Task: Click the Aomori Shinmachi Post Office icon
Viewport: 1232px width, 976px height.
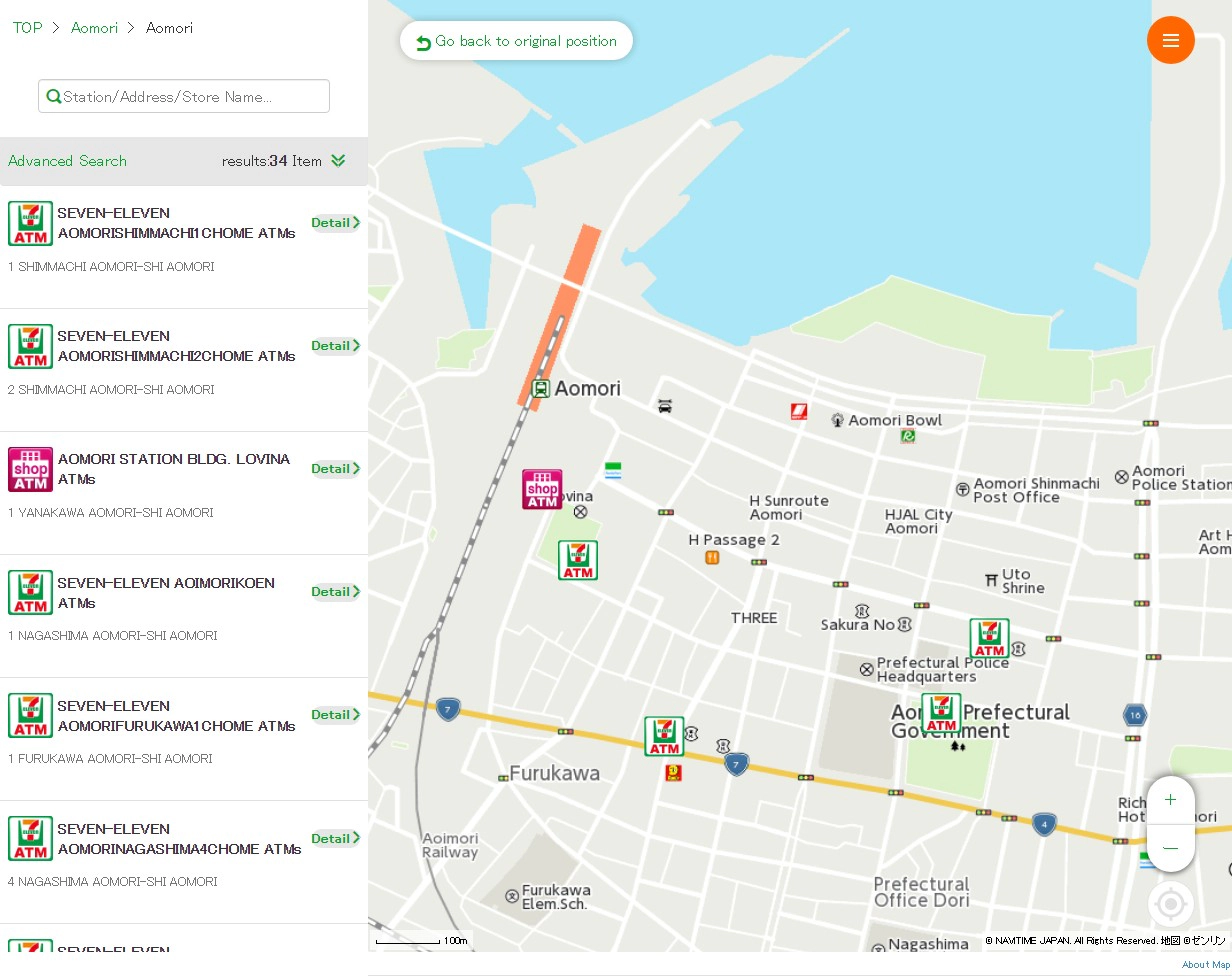Action: pyautogui.click(x=962, y=489)
